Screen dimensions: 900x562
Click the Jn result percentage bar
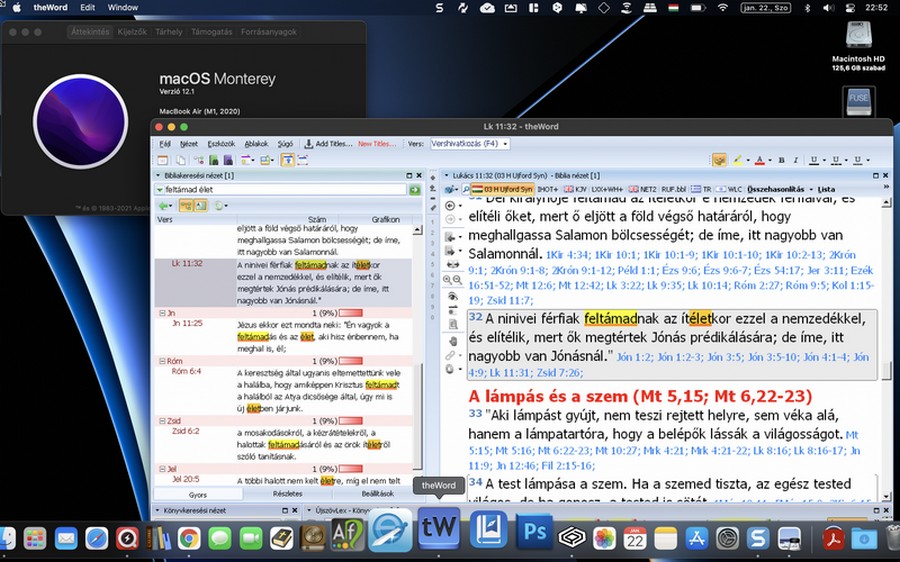(x=351, y=313)
